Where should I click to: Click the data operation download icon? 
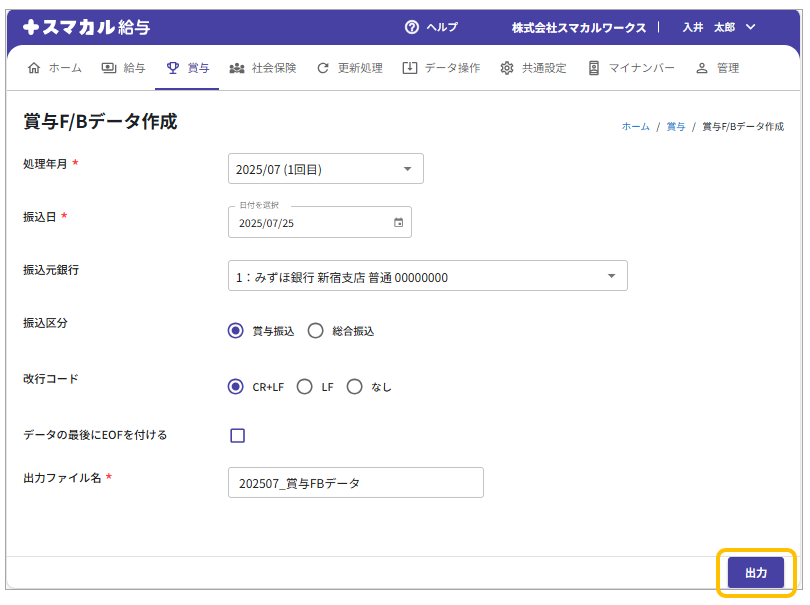click(409, 68)
